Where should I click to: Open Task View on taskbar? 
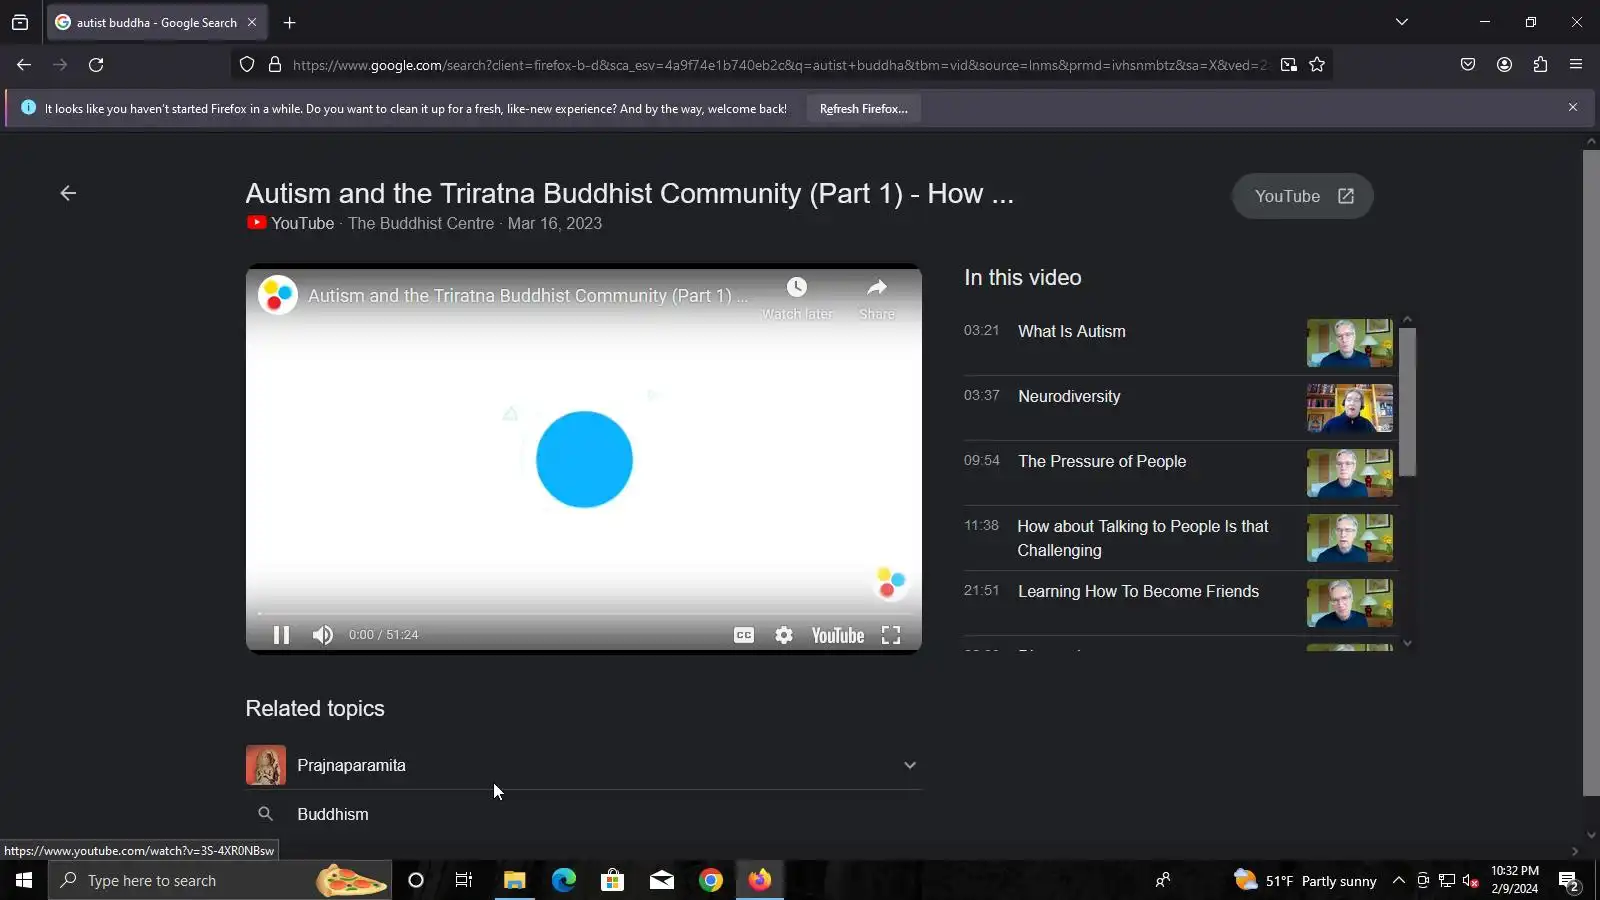[x=464, y=880]
